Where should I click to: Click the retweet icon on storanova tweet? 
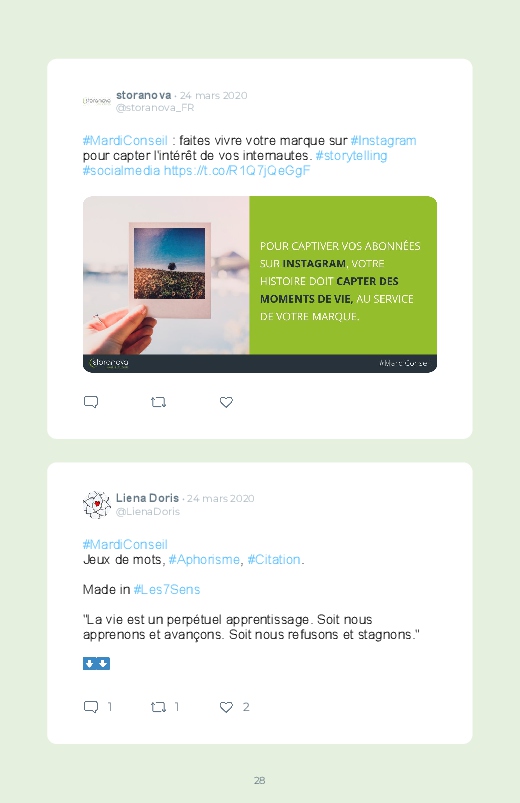tap(158, 403)
